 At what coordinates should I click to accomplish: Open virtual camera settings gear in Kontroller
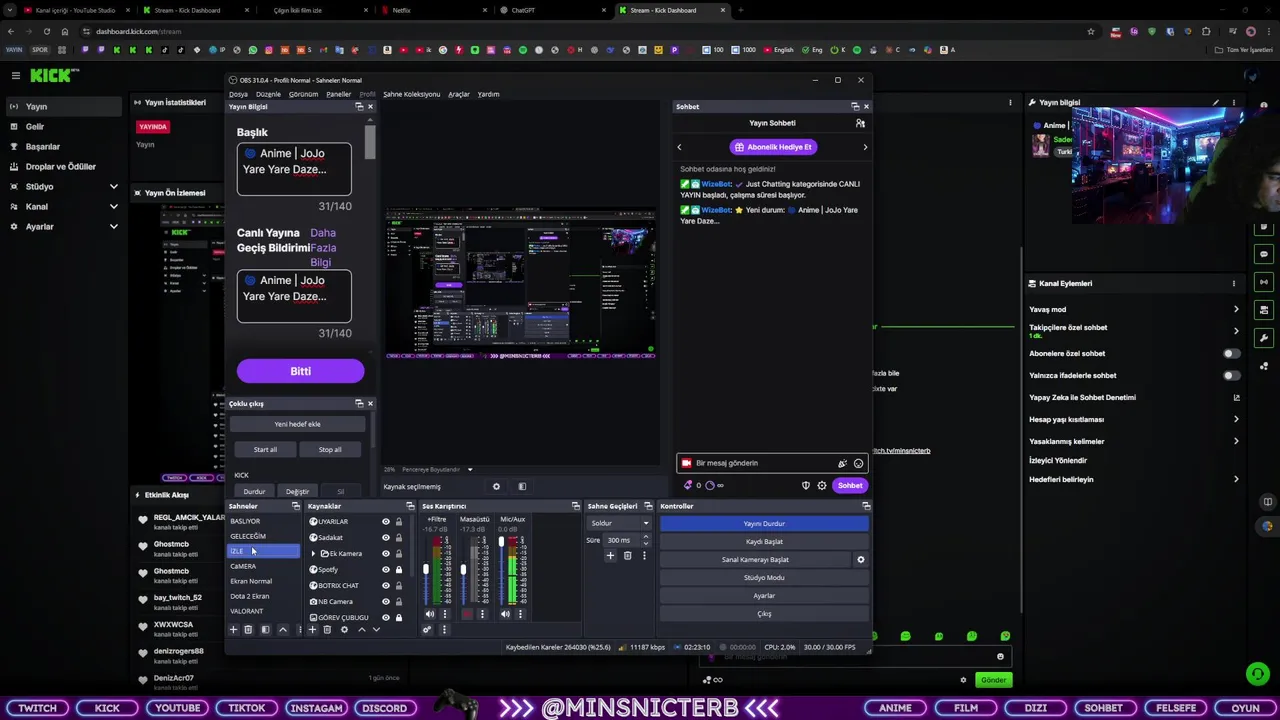(x=861, y=560)
